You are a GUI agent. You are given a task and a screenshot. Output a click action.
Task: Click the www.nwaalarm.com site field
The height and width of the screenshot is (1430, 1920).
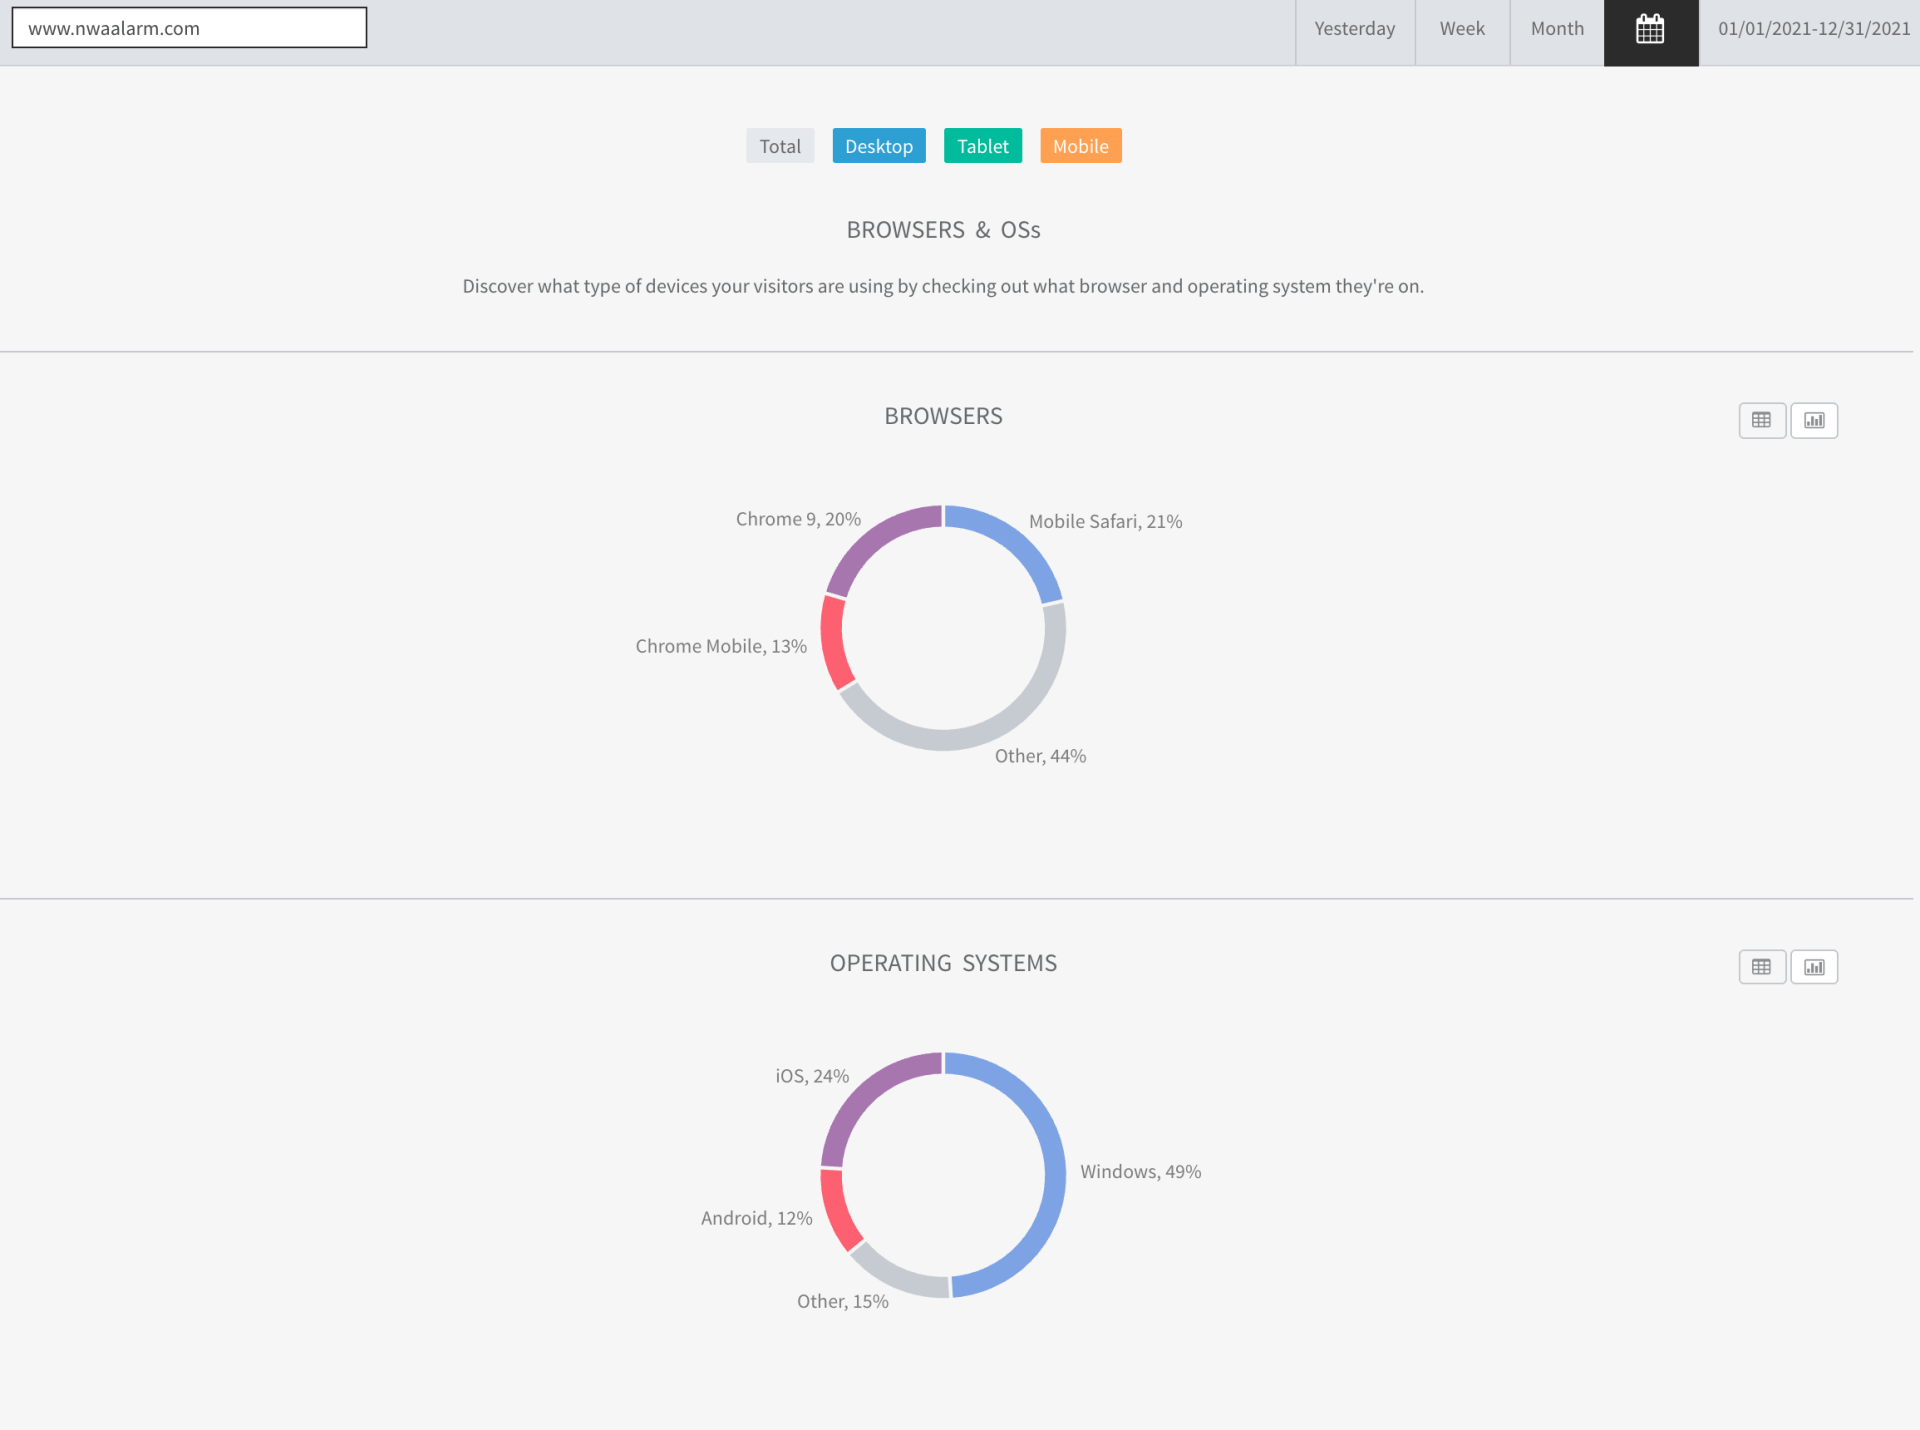189,28
